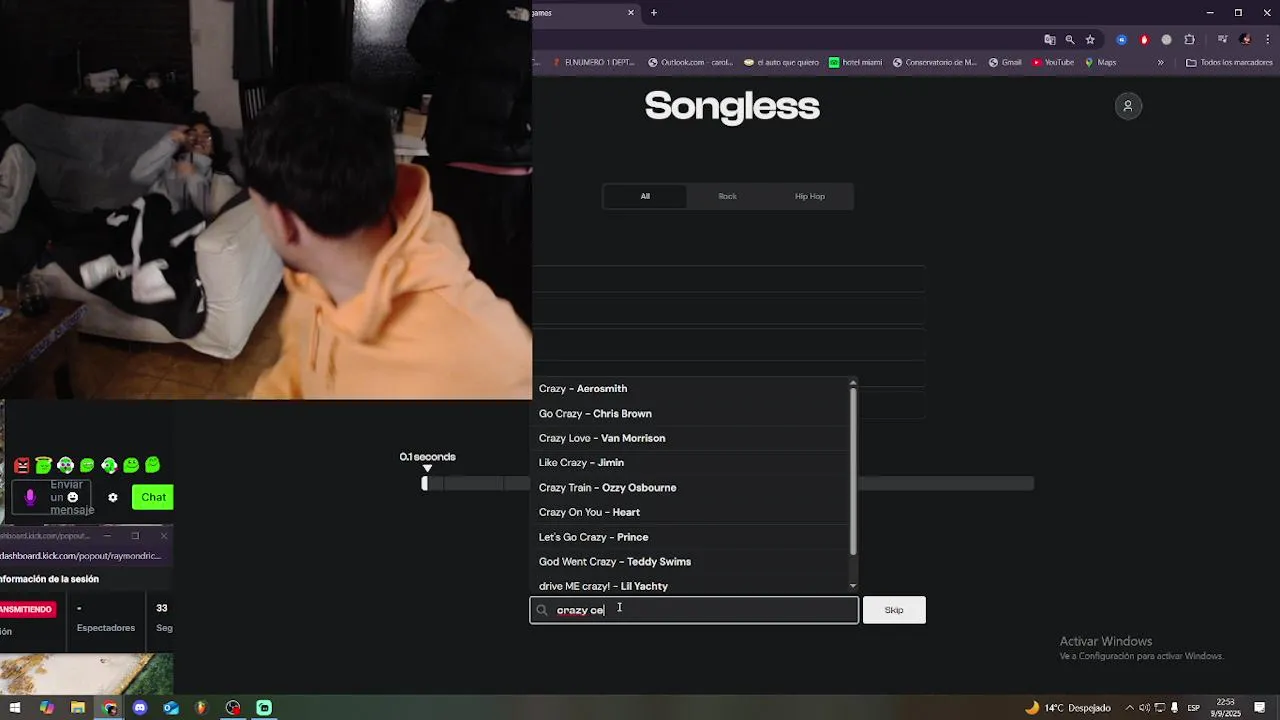Click the translate page icon in Chrome
The width and height of the screenshot is (1280, 720).
click(1050, 40)
